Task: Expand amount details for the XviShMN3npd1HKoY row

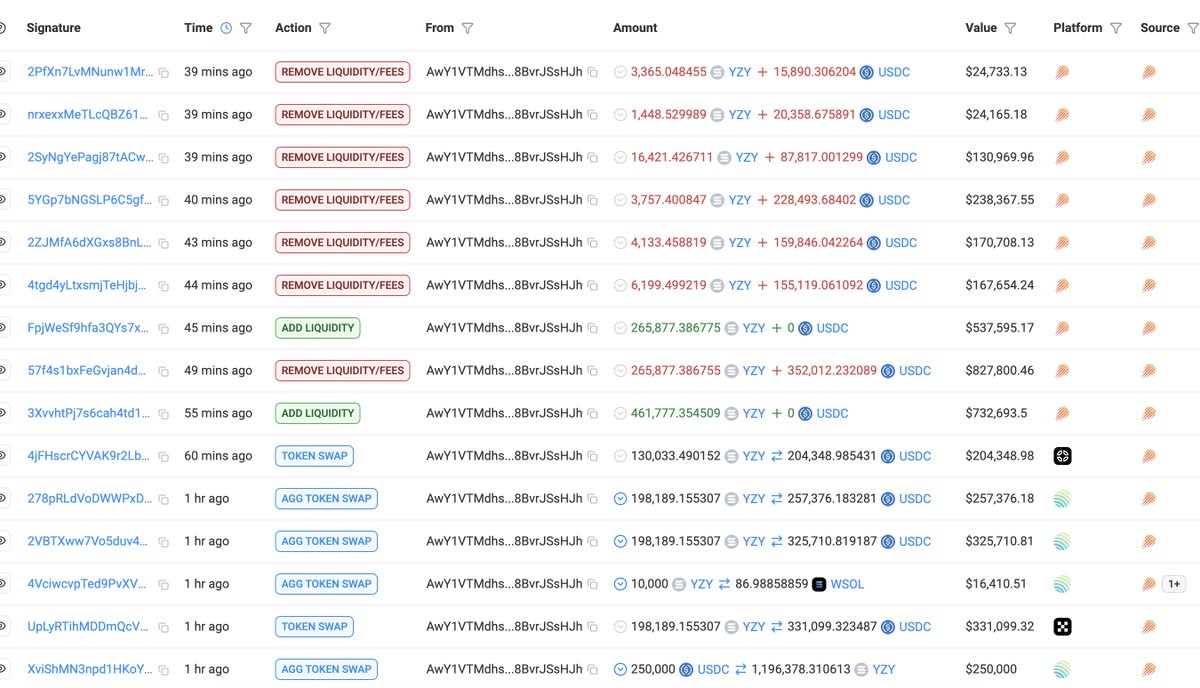Action: (x=620, y=669)
